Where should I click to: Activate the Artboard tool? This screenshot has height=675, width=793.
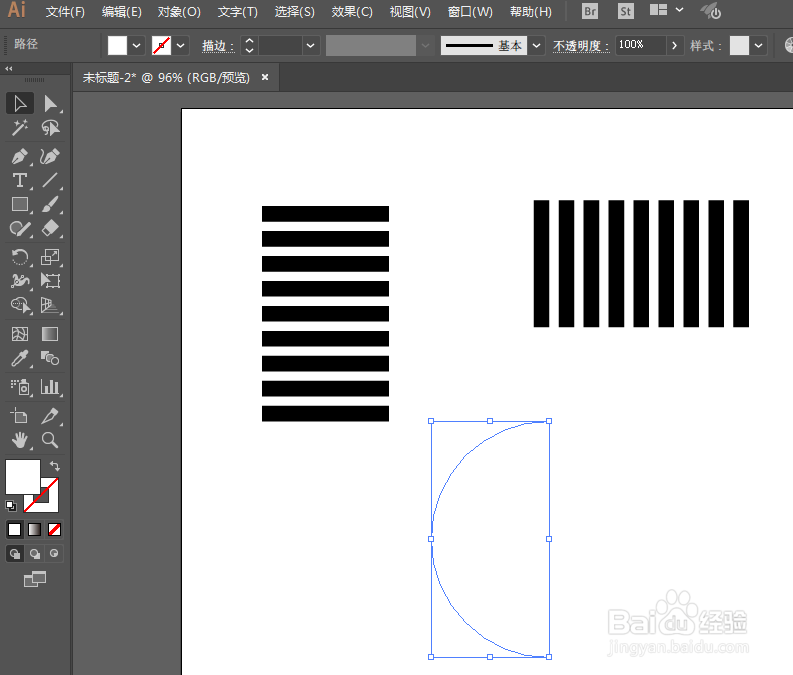tap(20, 416)
